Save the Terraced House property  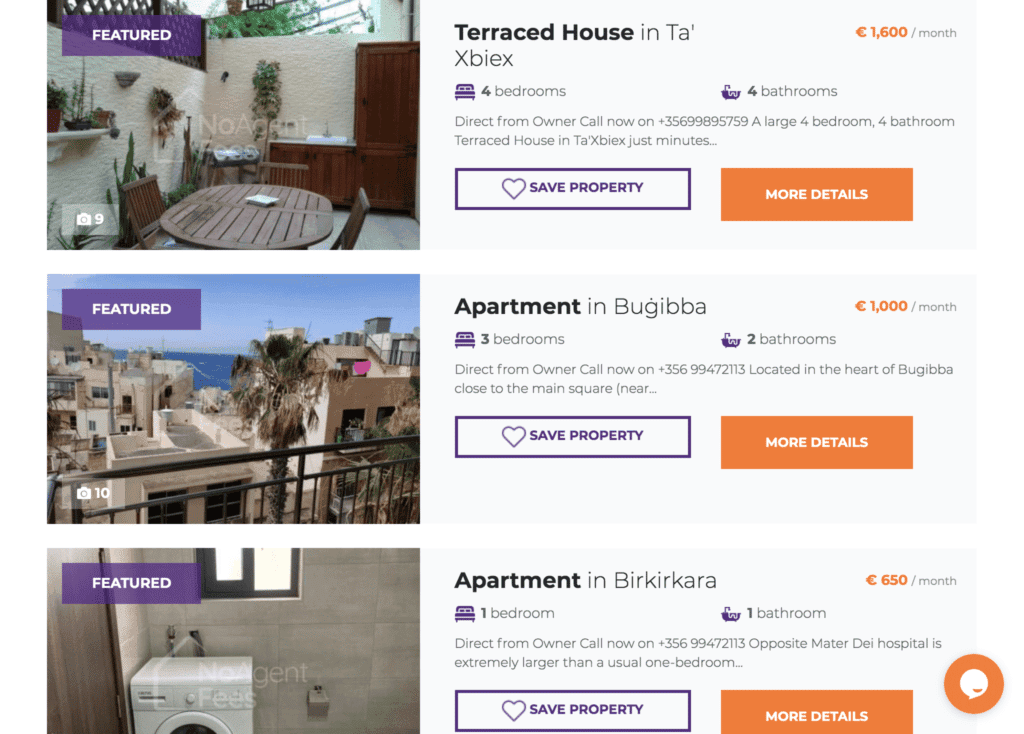[x=573, y=189]
